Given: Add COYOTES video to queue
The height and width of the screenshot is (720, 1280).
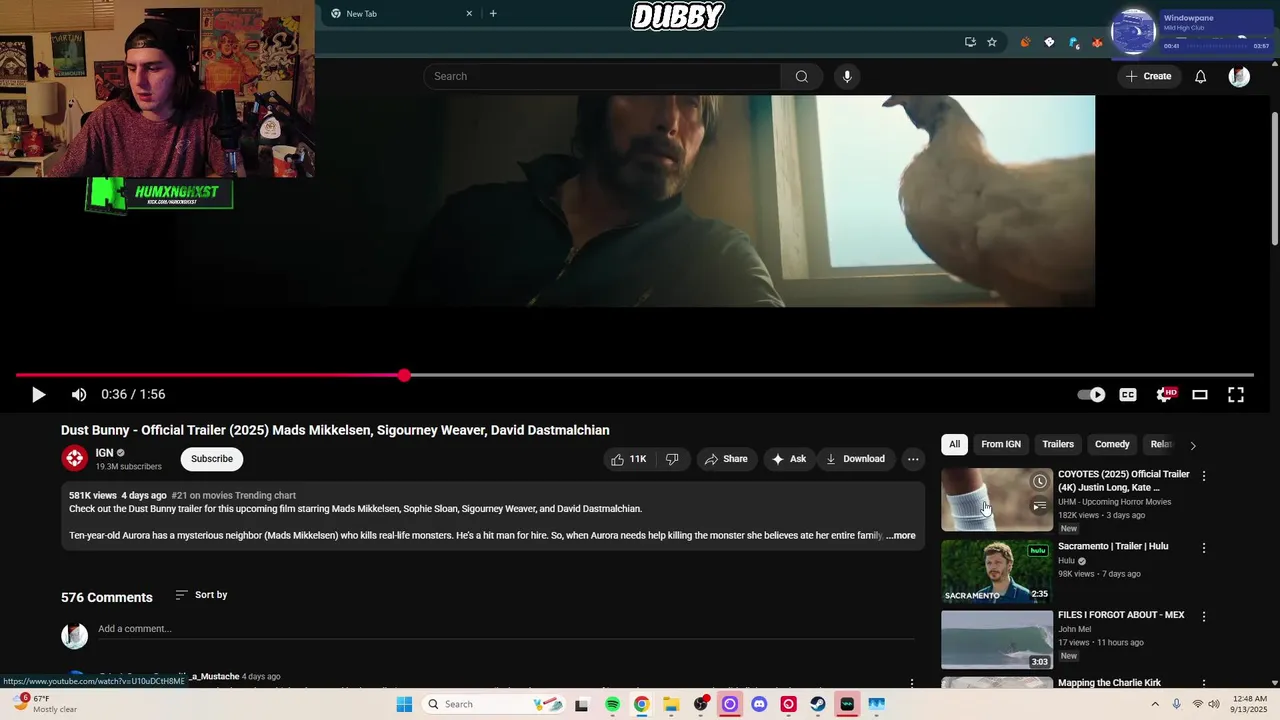Looking at the screenshot, I should [1040, 506].
